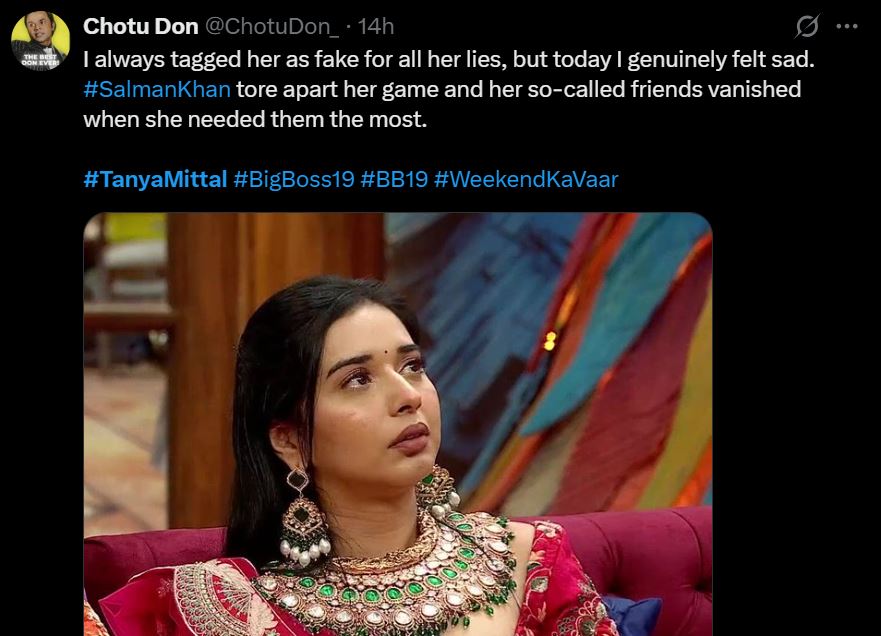
Task: Open the three-dot more options menu
Action: pos(847,26)
